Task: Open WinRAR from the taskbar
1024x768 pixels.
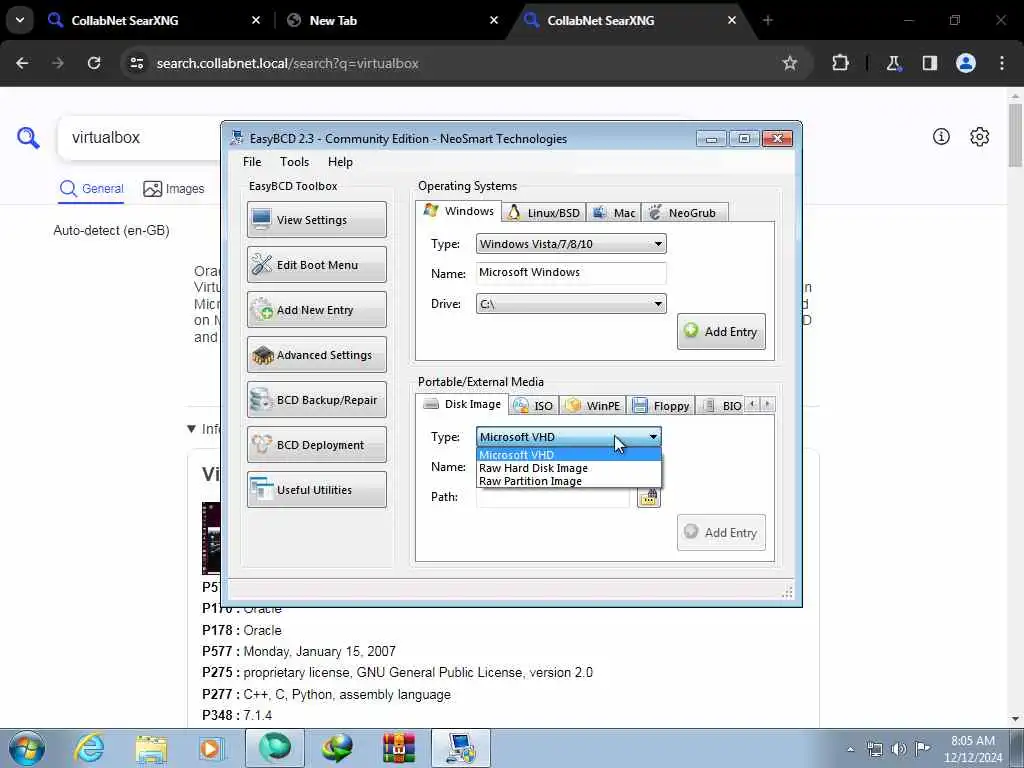Action: (398, 748)
